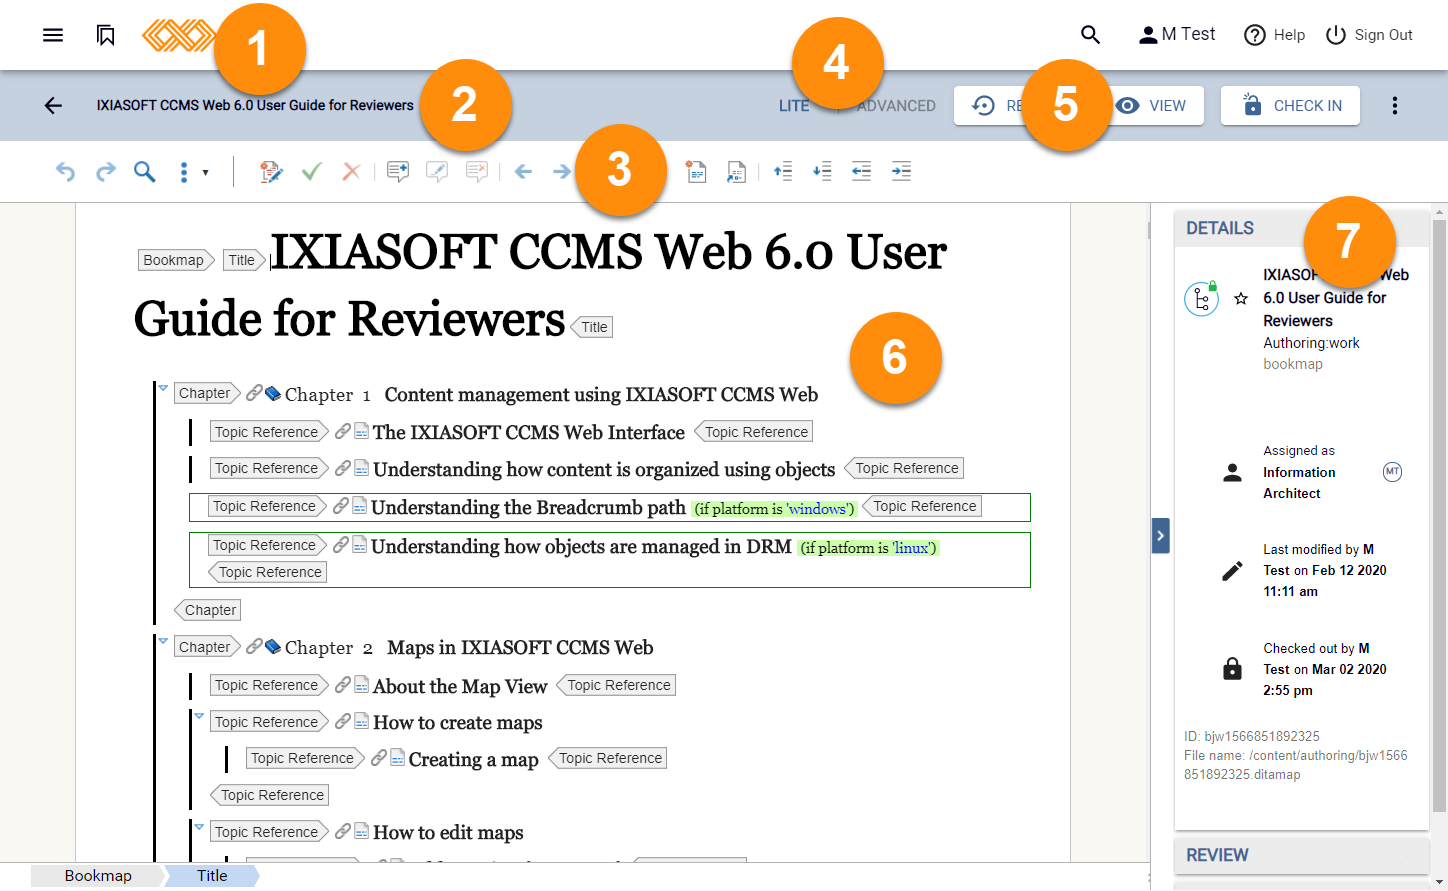This screenshot has width=1448, height=891.
Task: Collapse Chapter 1 using its triangle
Action: coord(163,388)
